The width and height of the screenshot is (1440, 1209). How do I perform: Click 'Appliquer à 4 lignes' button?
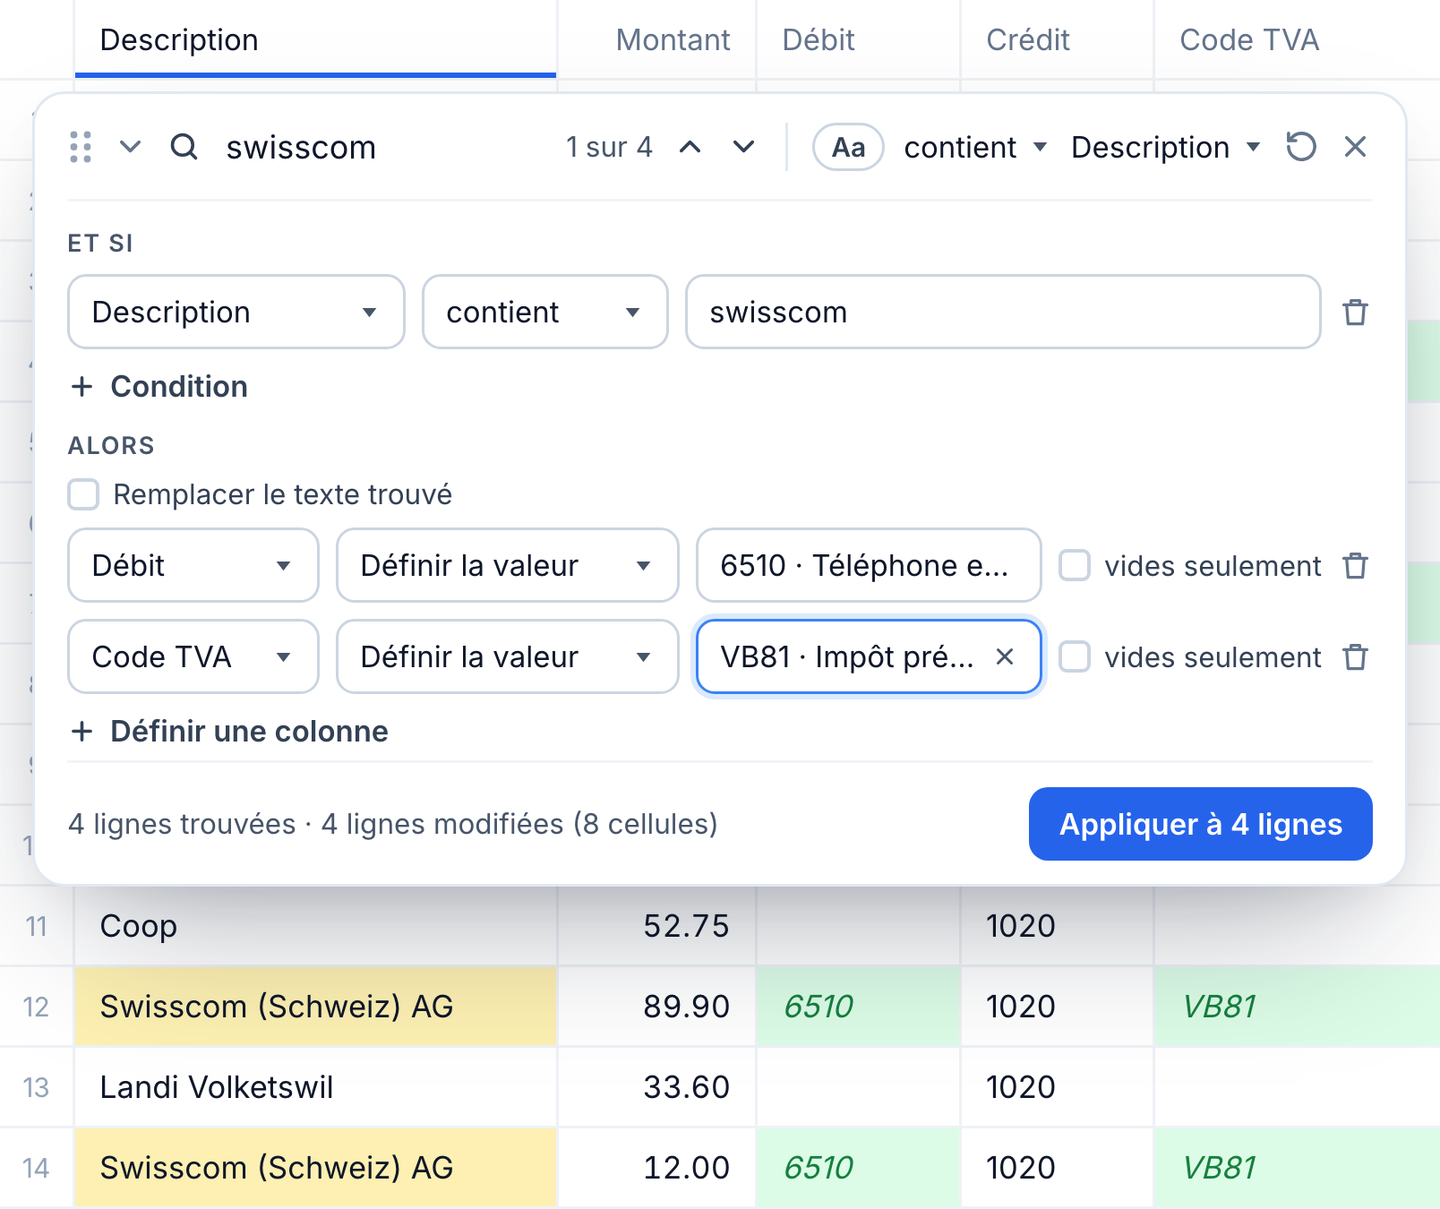(x=1200, y=824)
